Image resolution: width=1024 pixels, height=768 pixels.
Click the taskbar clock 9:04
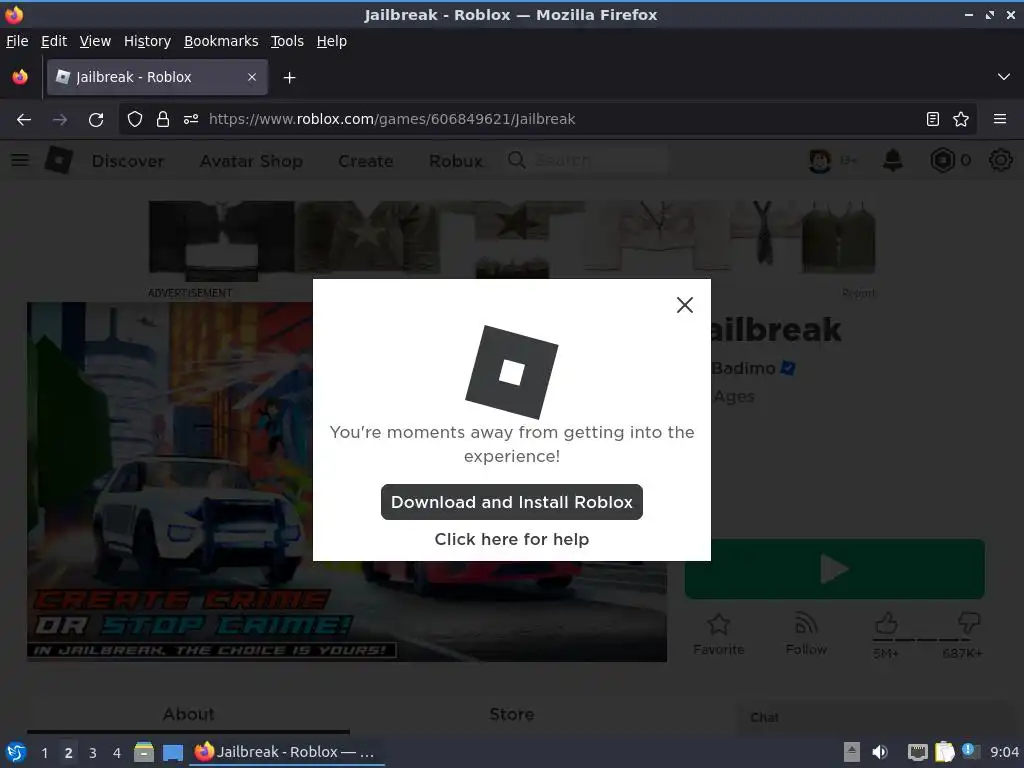click(1004, 752)
